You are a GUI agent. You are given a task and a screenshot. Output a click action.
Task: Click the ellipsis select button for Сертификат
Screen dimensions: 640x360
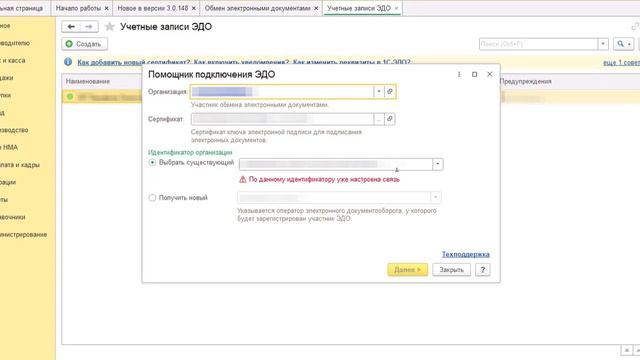coord(379,119)
